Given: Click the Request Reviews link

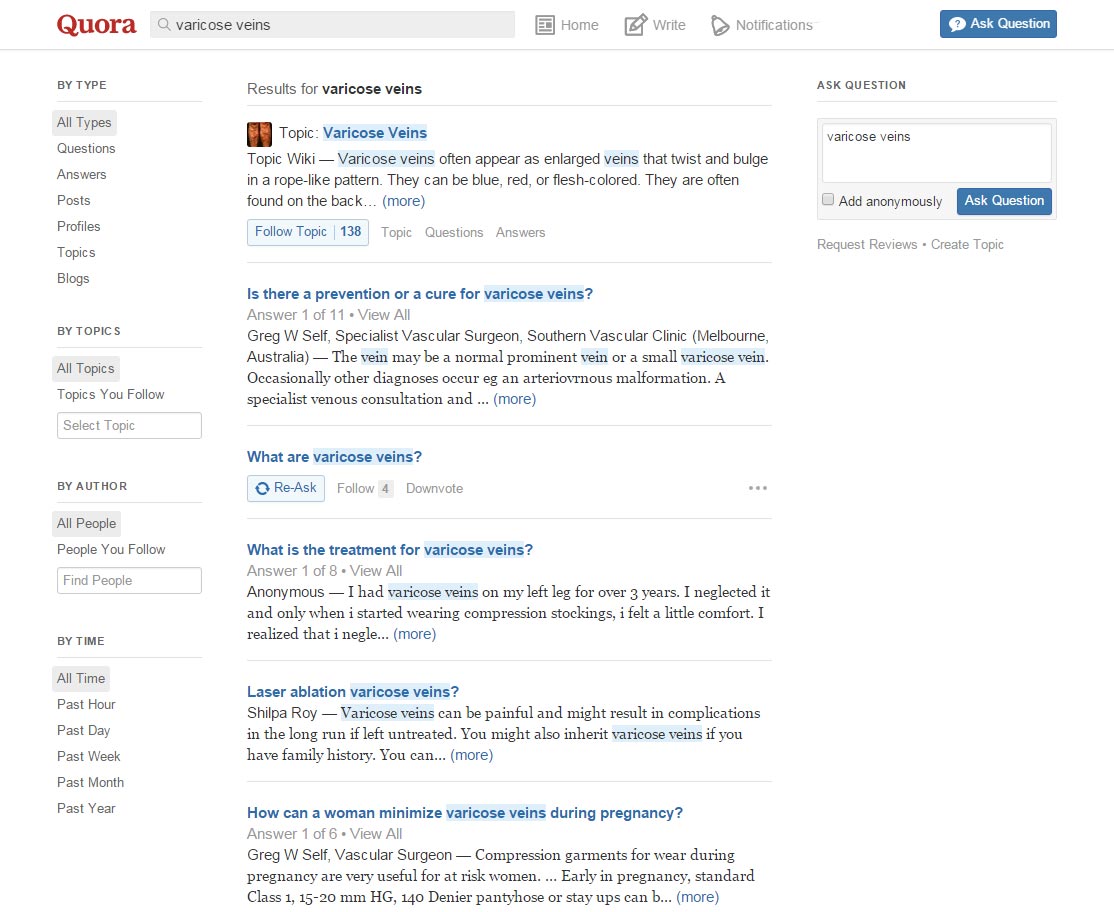Looking at the screenshot, I should pos(867,244).
